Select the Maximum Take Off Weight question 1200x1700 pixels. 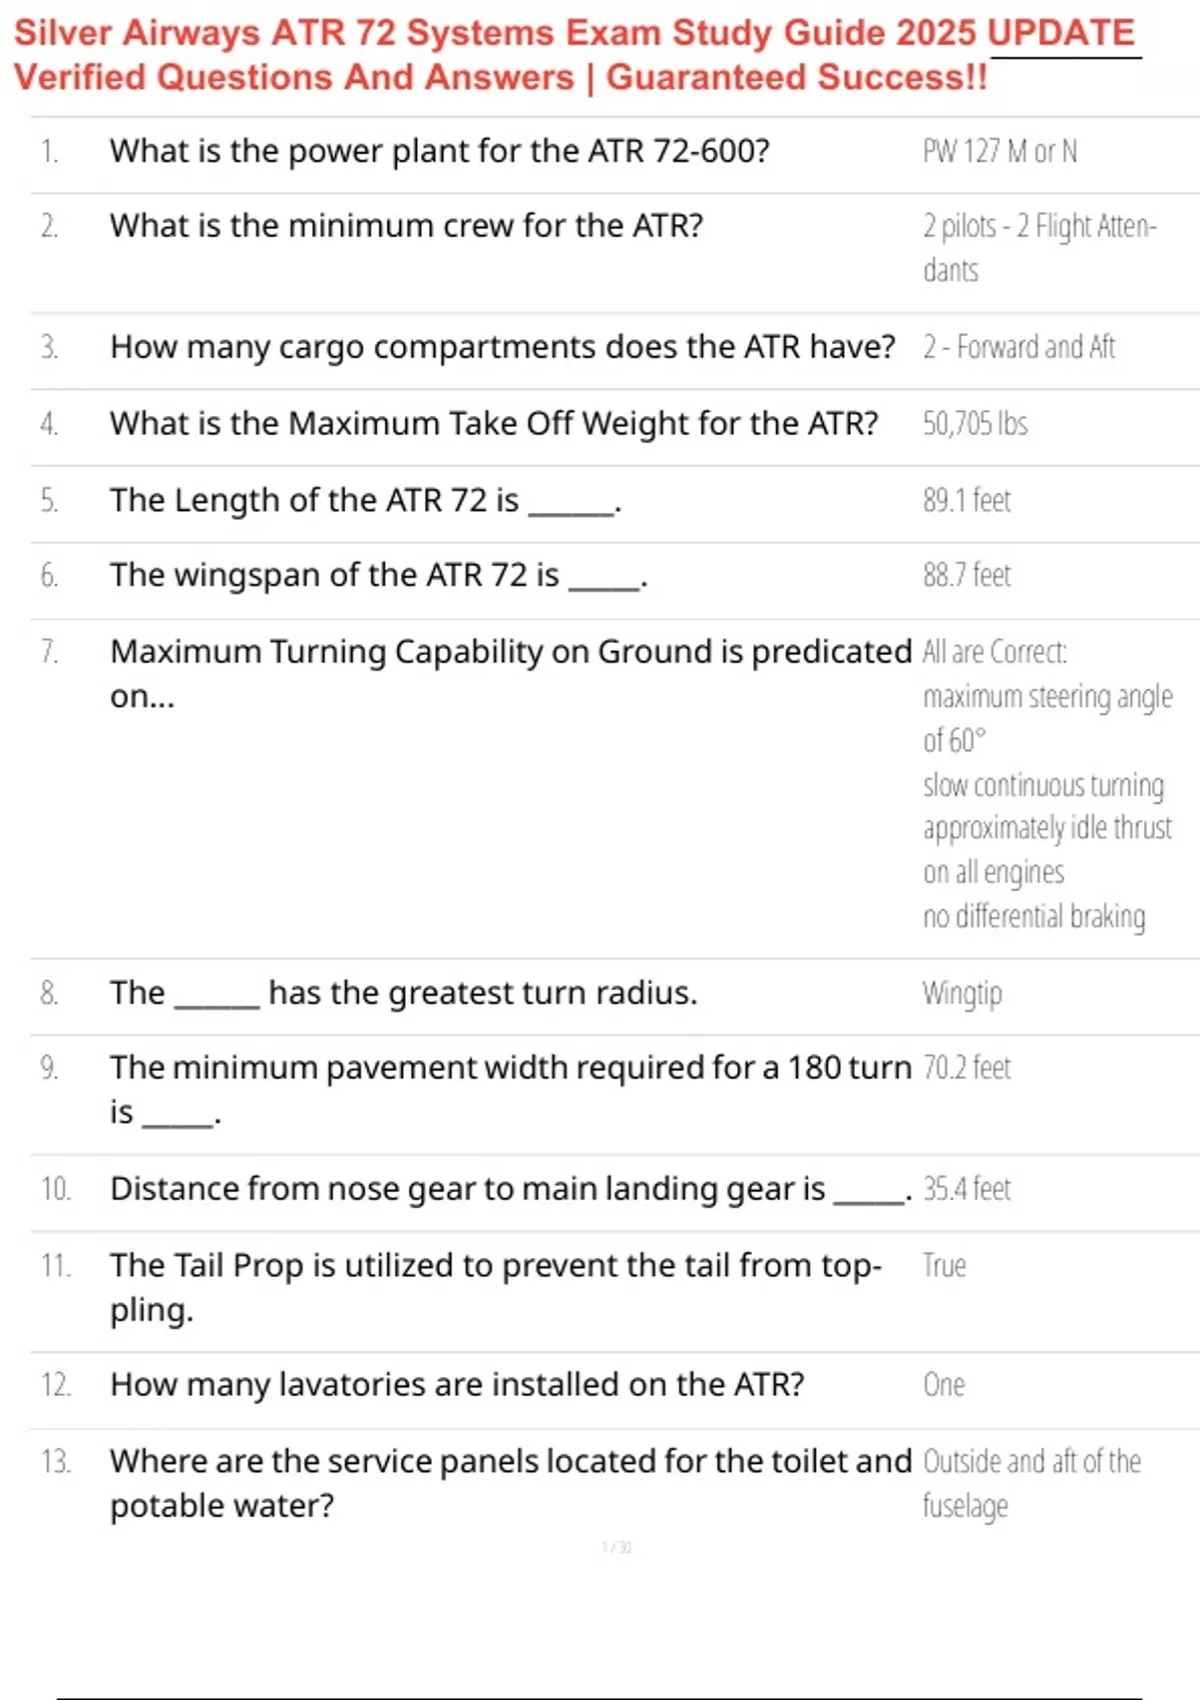pyautogui.click(x=494, y=424)
